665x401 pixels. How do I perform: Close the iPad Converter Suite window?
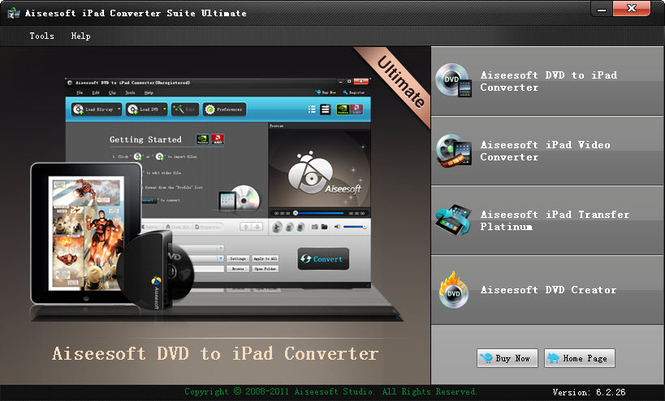(631, 8)
